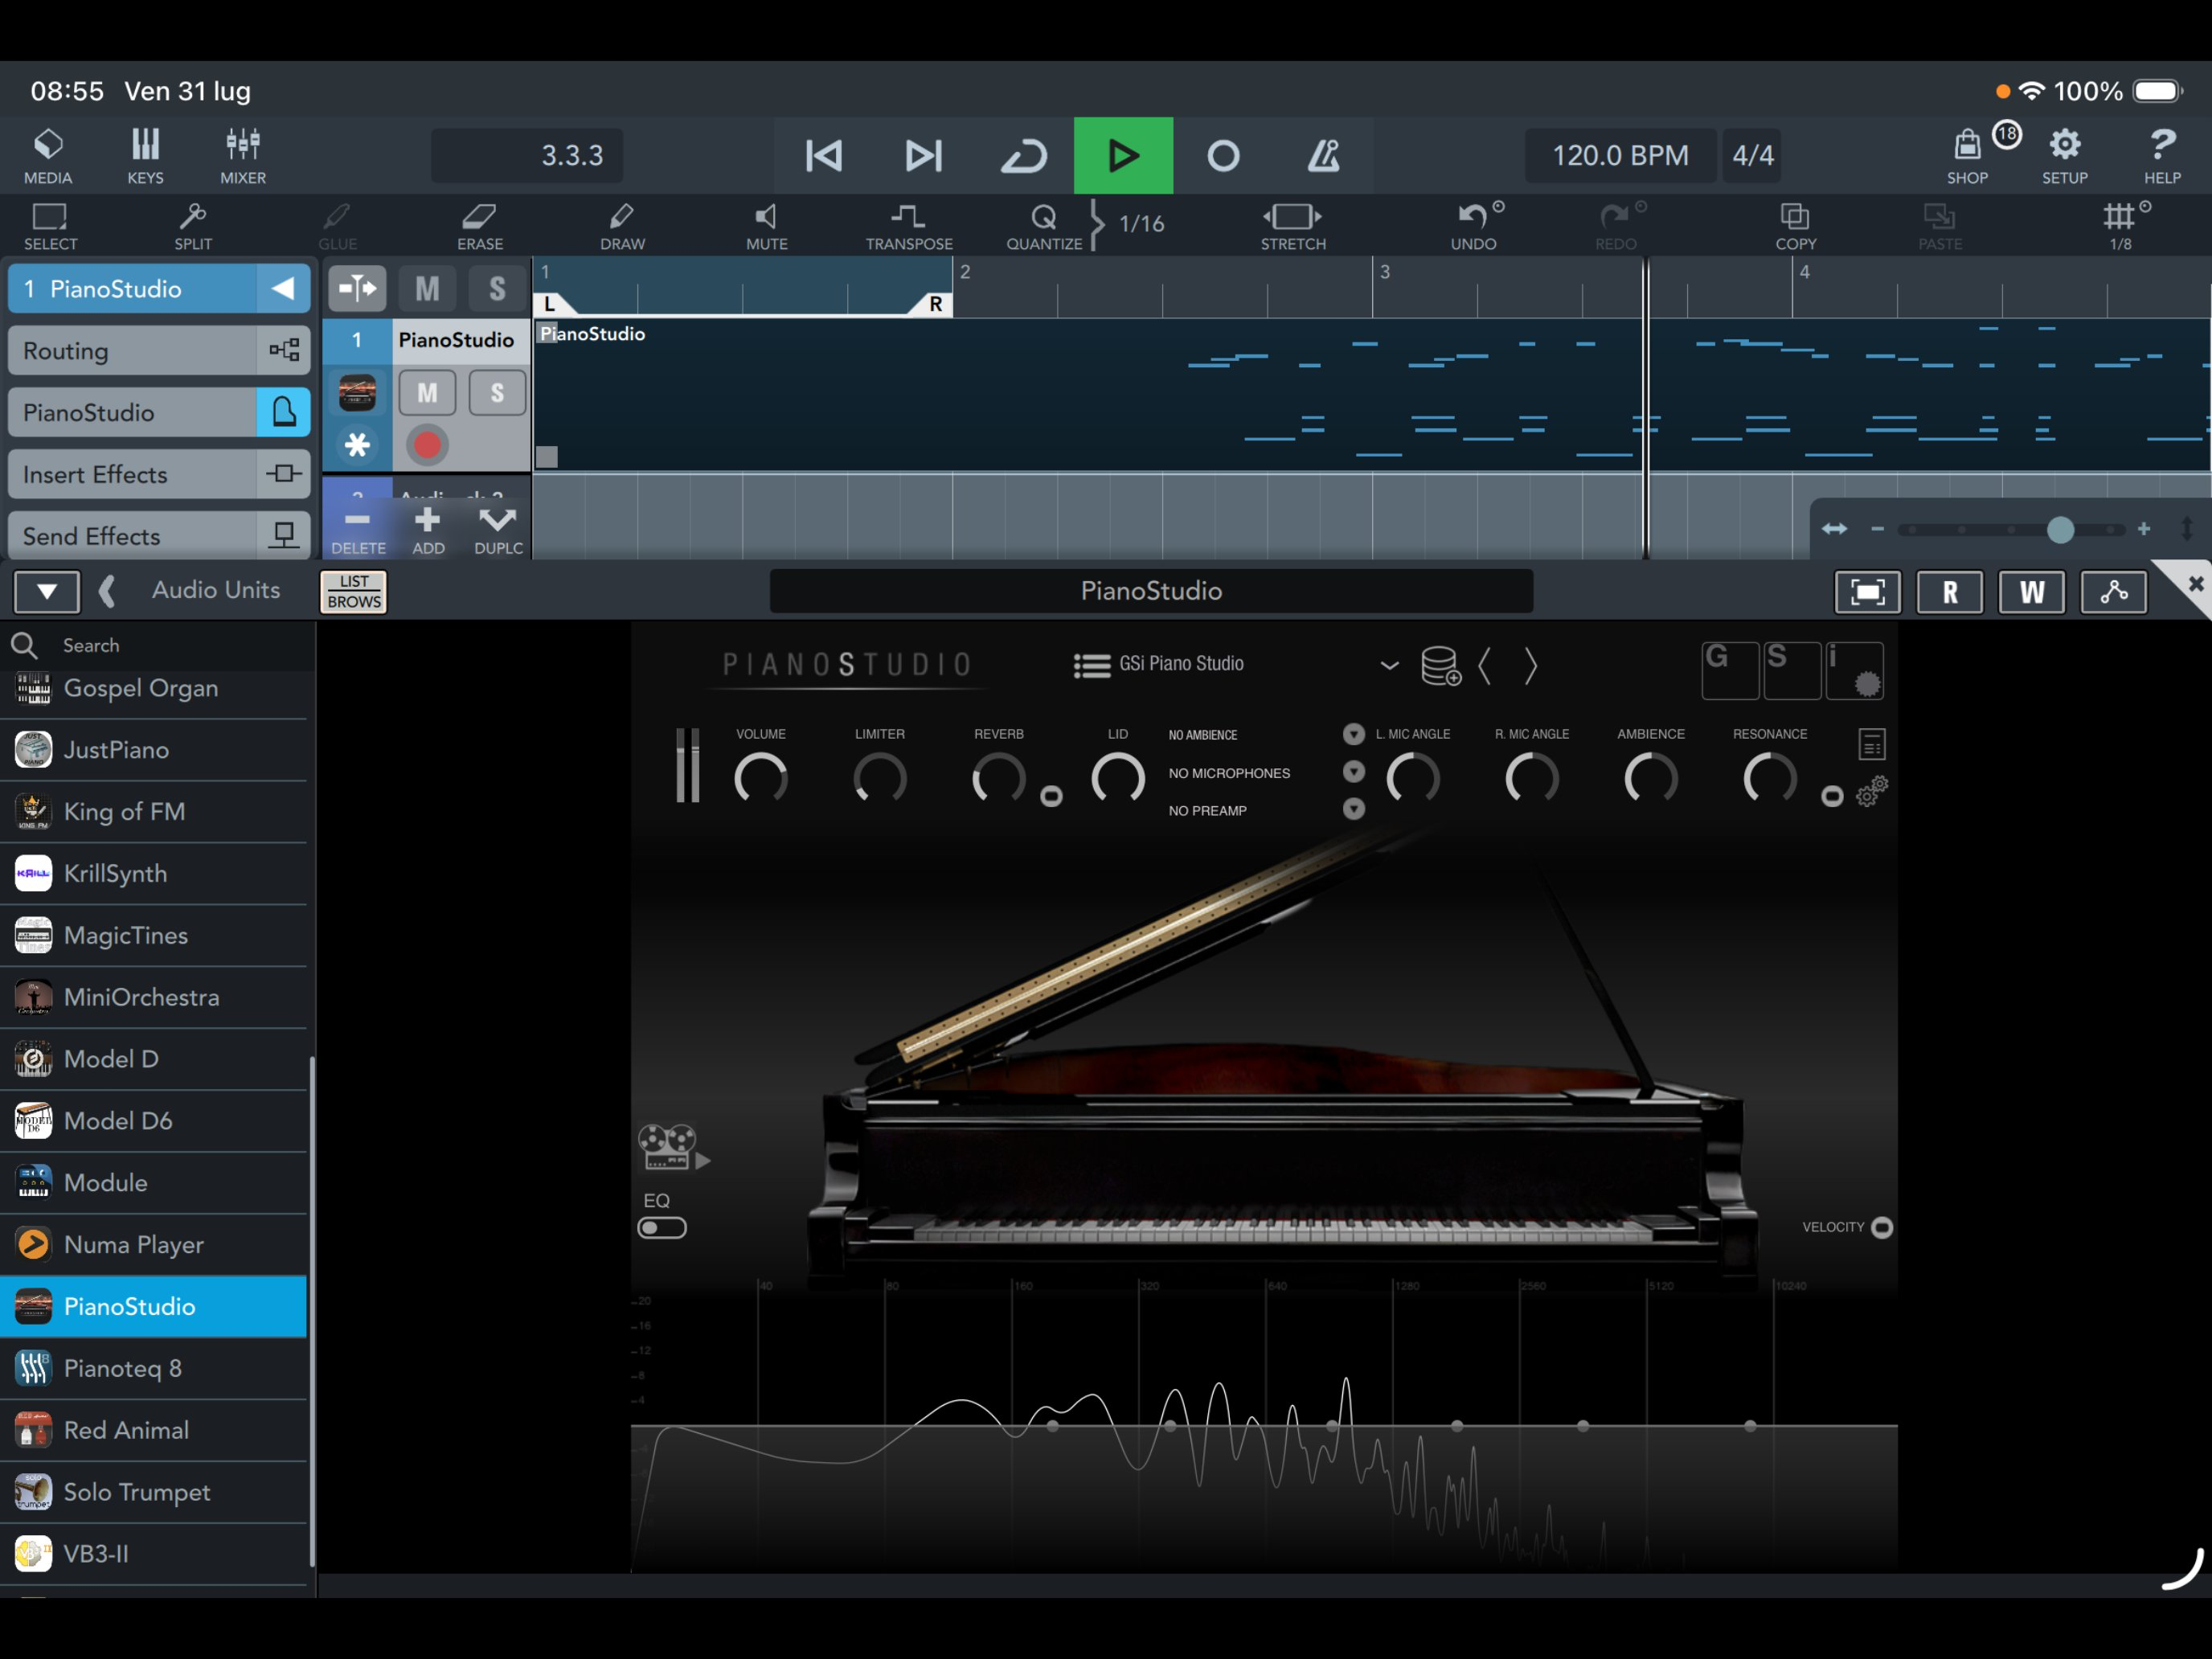The image size is (2212, 1659).
Task: Choose the DRAW pencil tool
Action: pos(622,226)
